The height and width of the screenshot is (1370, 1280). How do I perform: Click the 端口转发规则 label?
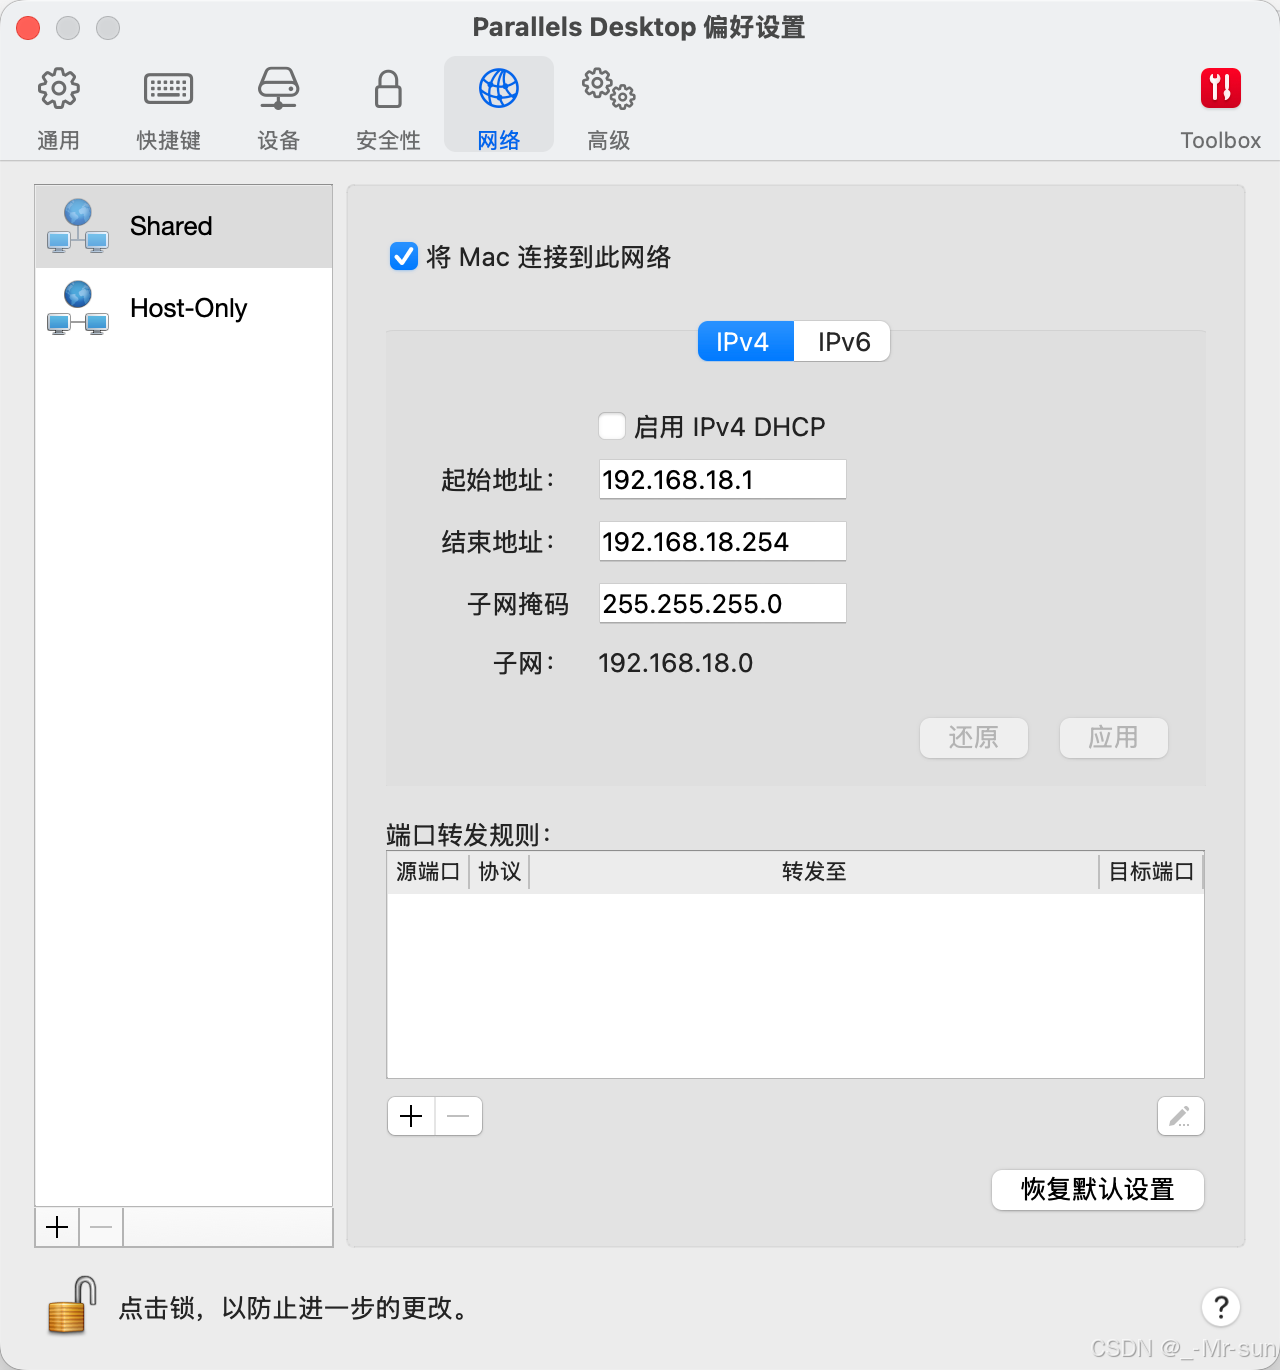(469, 835)
